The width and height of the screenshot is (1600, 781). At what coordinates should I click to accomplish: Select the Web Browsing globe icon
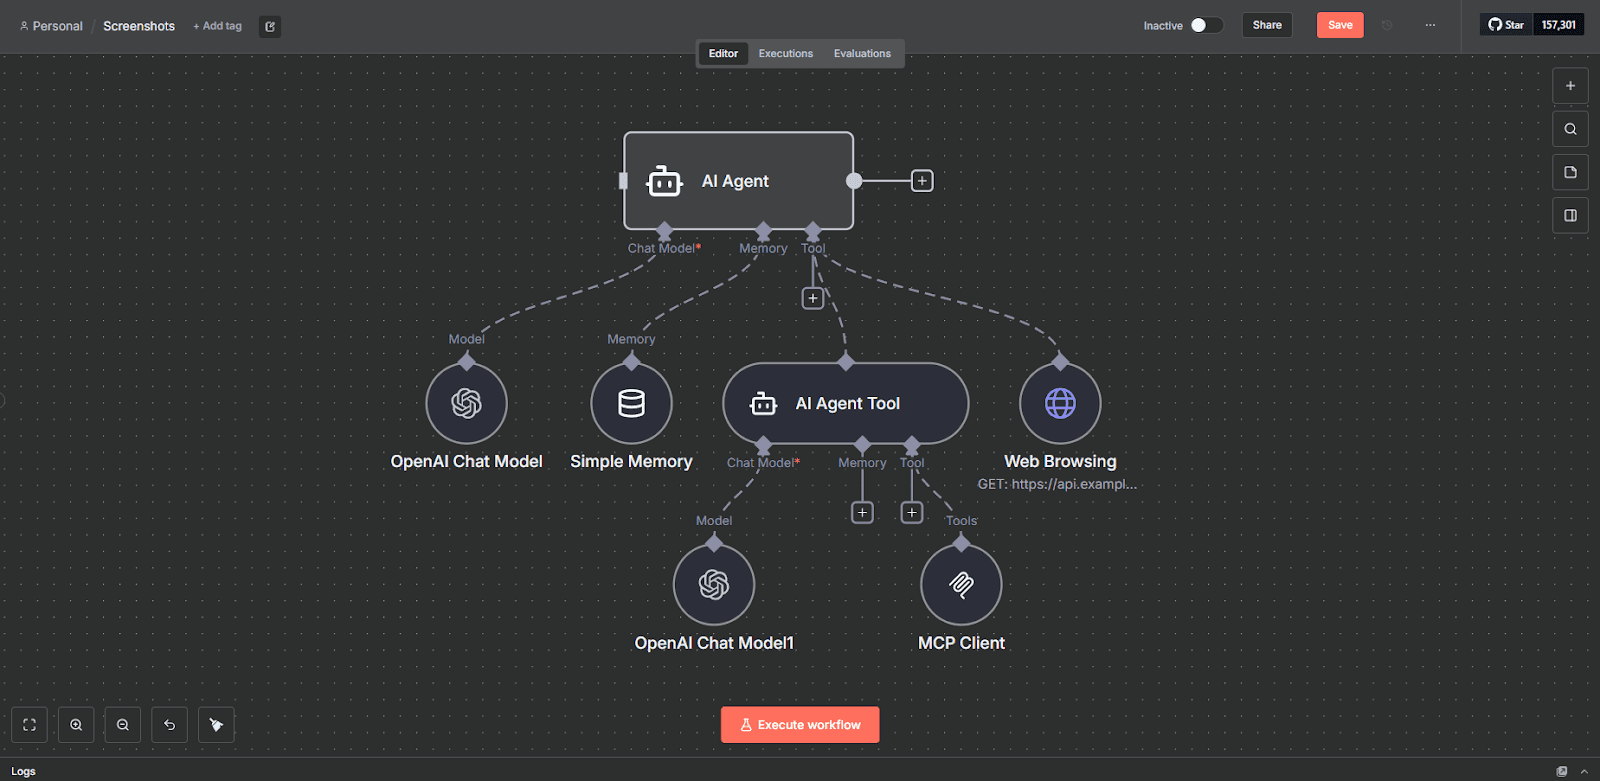point(1060,403)
